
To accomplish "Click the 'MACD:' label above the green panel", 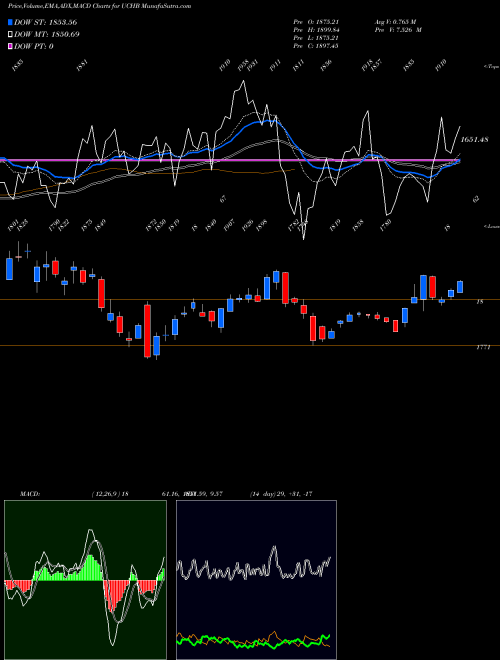I will (30, 494).
